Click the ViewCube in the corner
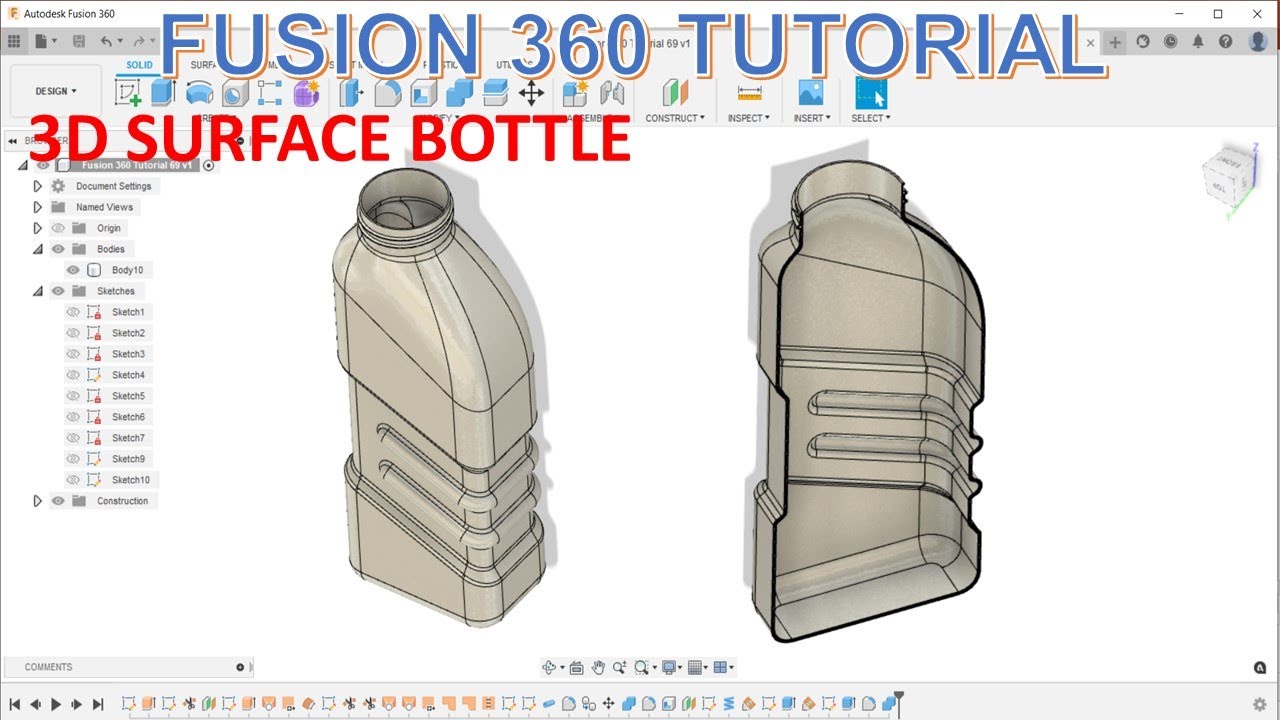 click(1225, 176)
